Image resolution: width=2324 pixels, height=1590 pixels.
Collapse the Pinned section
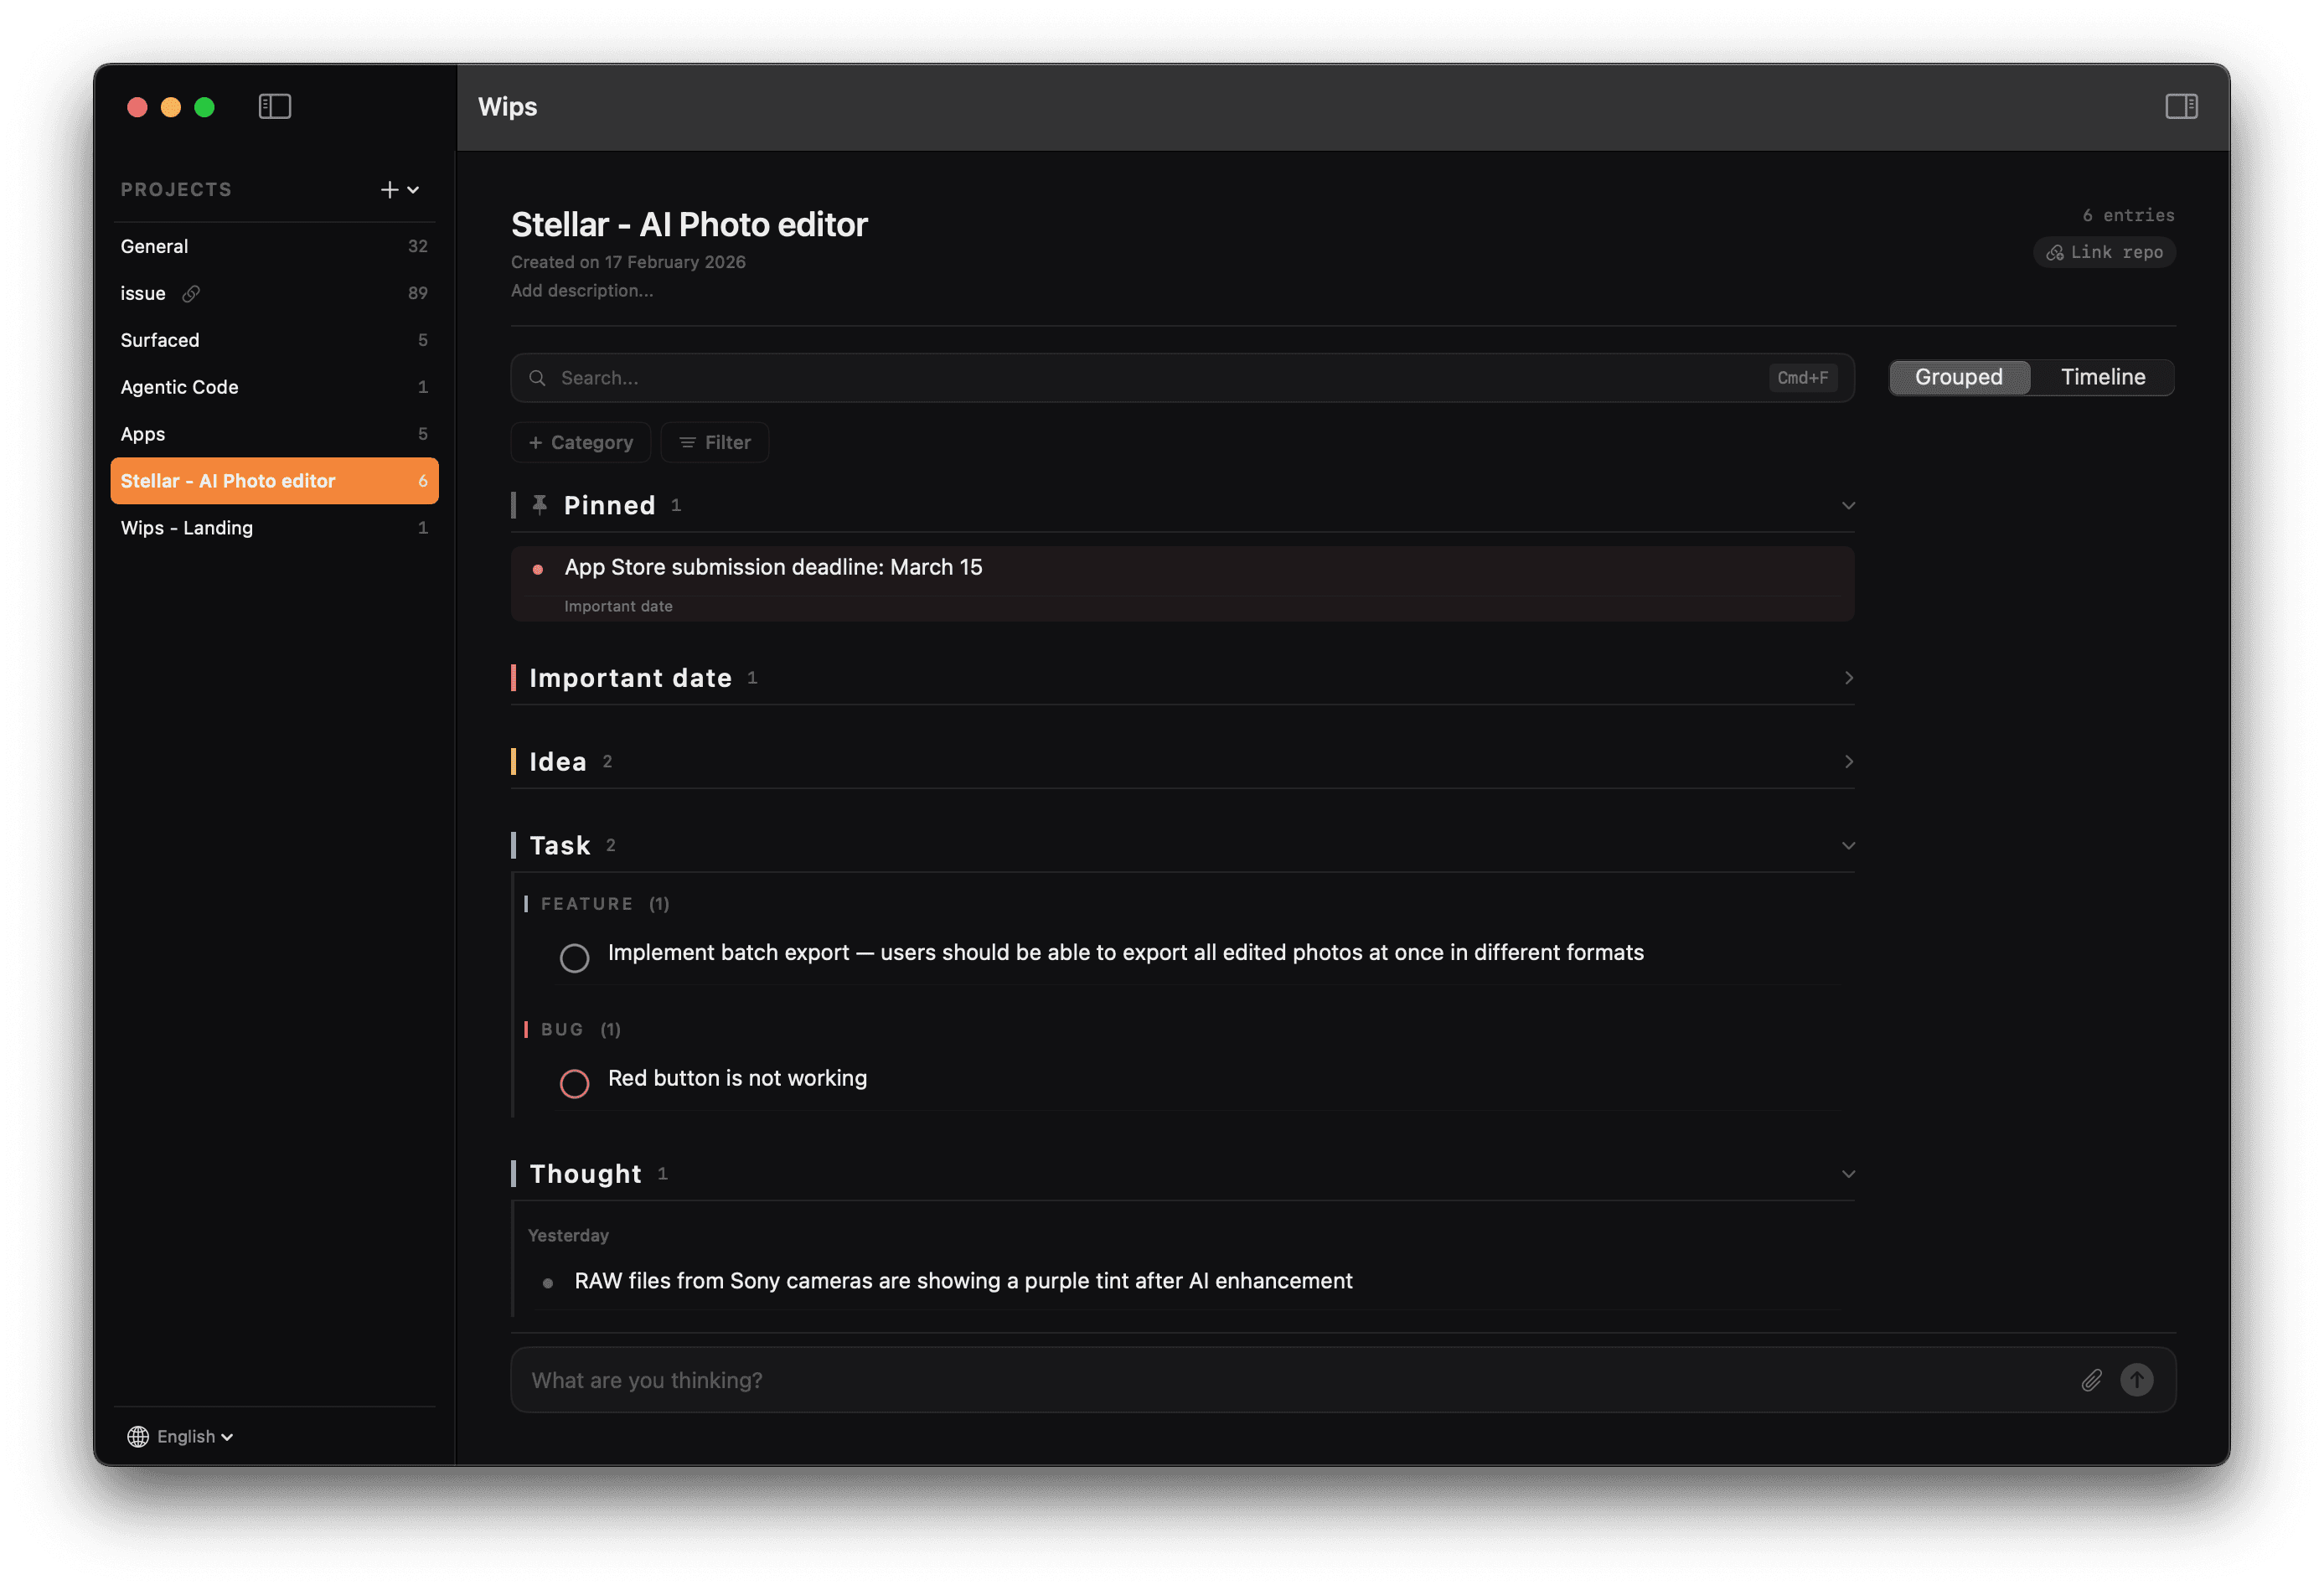[x=1848, y=505]
